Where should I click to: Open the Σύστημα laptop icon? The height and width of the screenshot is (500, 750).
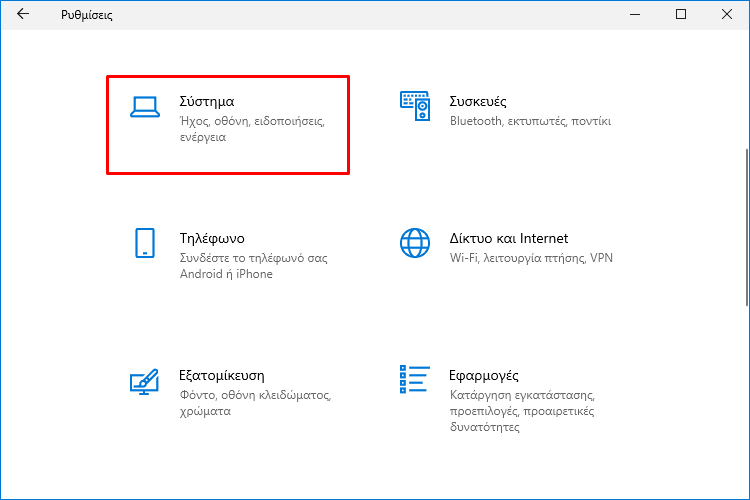tap(145, 107)
